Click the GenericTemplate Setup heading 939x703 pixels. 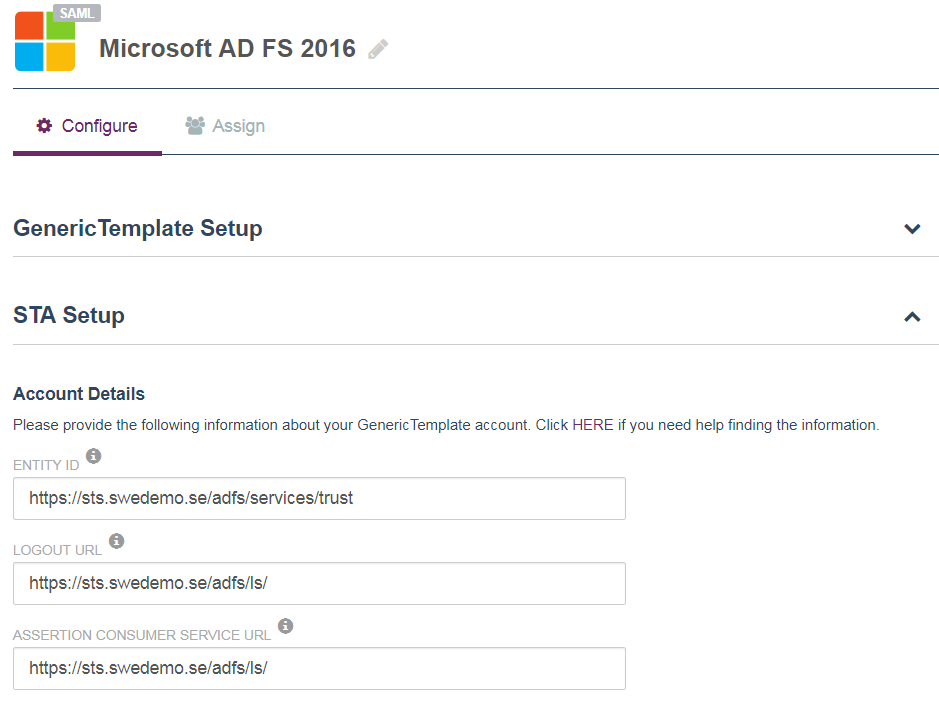(x=138, y=228)
